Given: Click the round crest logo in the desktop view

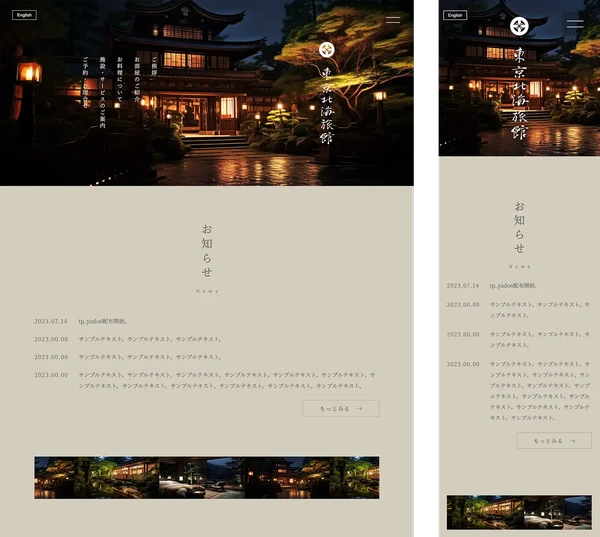Looking at the screenshot, I should [x=327, y=50].
